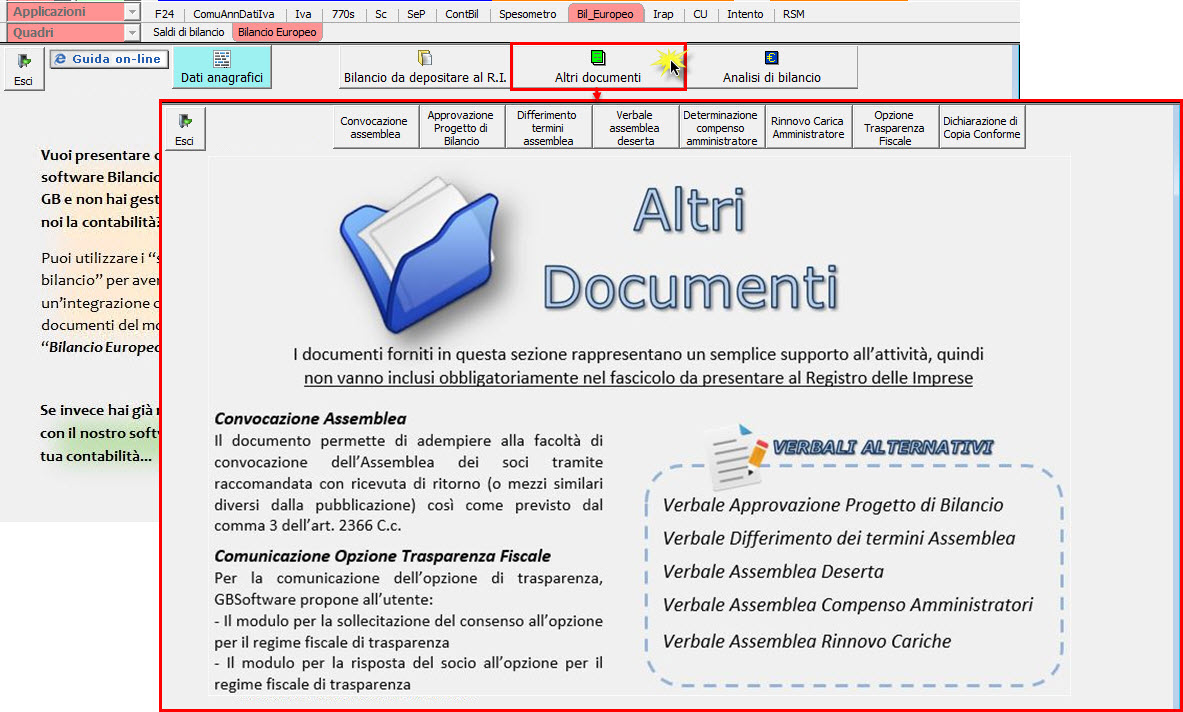
Task: Open Approvazione Progetto di Bilancio document
Action: [461, 128]
